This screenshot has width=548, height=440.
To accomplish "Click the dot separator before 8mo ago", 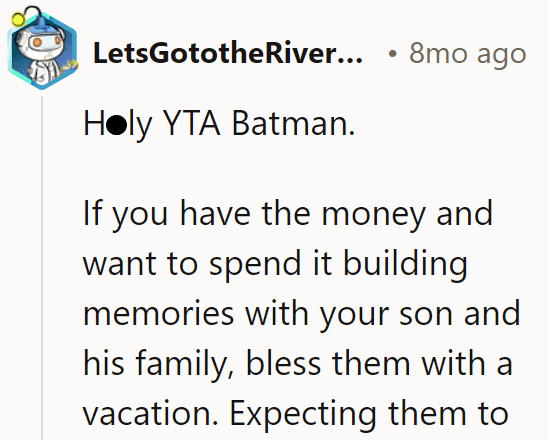I will point(393,54).
